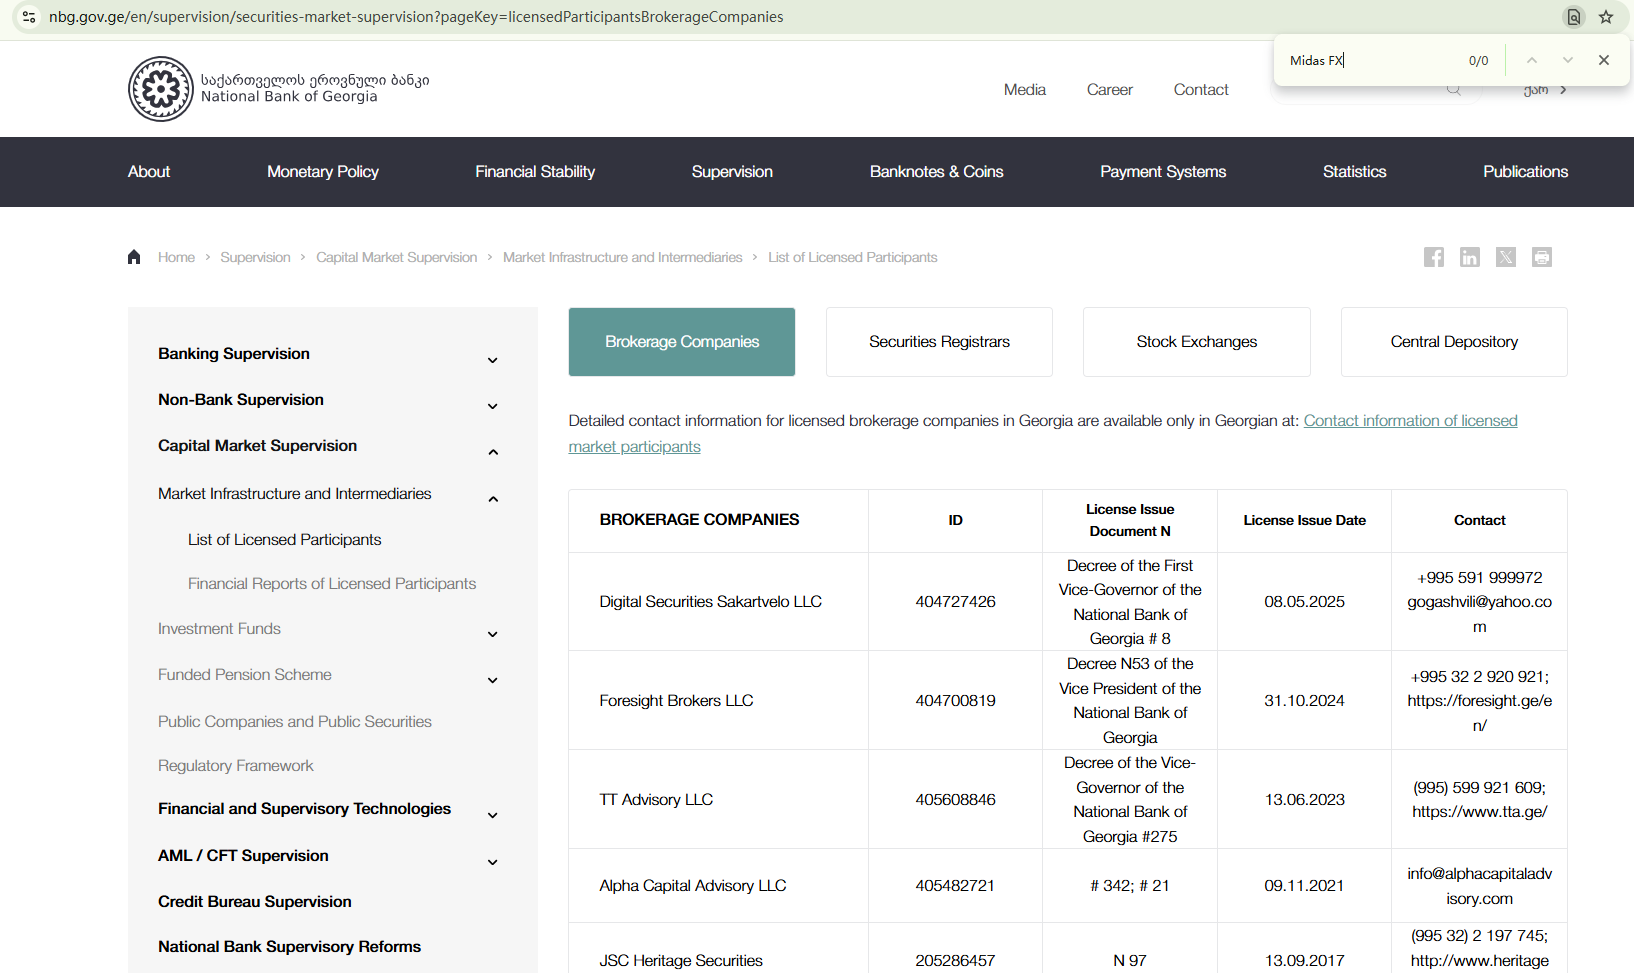Share page via X icon
Image resolution: width=1634 pixels, height=973 pixels.
click(x=1505, y=257)
